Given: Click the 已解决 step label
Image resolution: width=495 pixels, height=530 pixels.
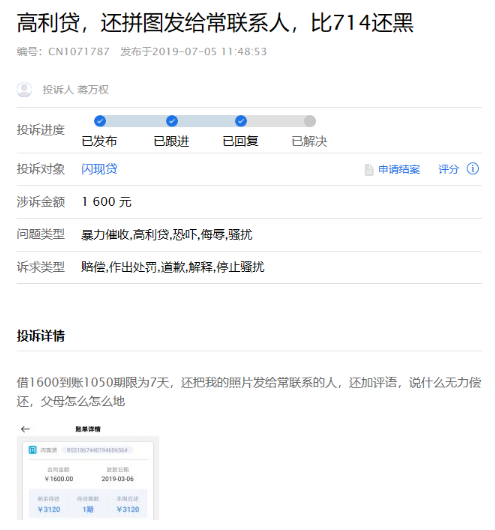Looking at the screenshot, I should pos(309,141).
